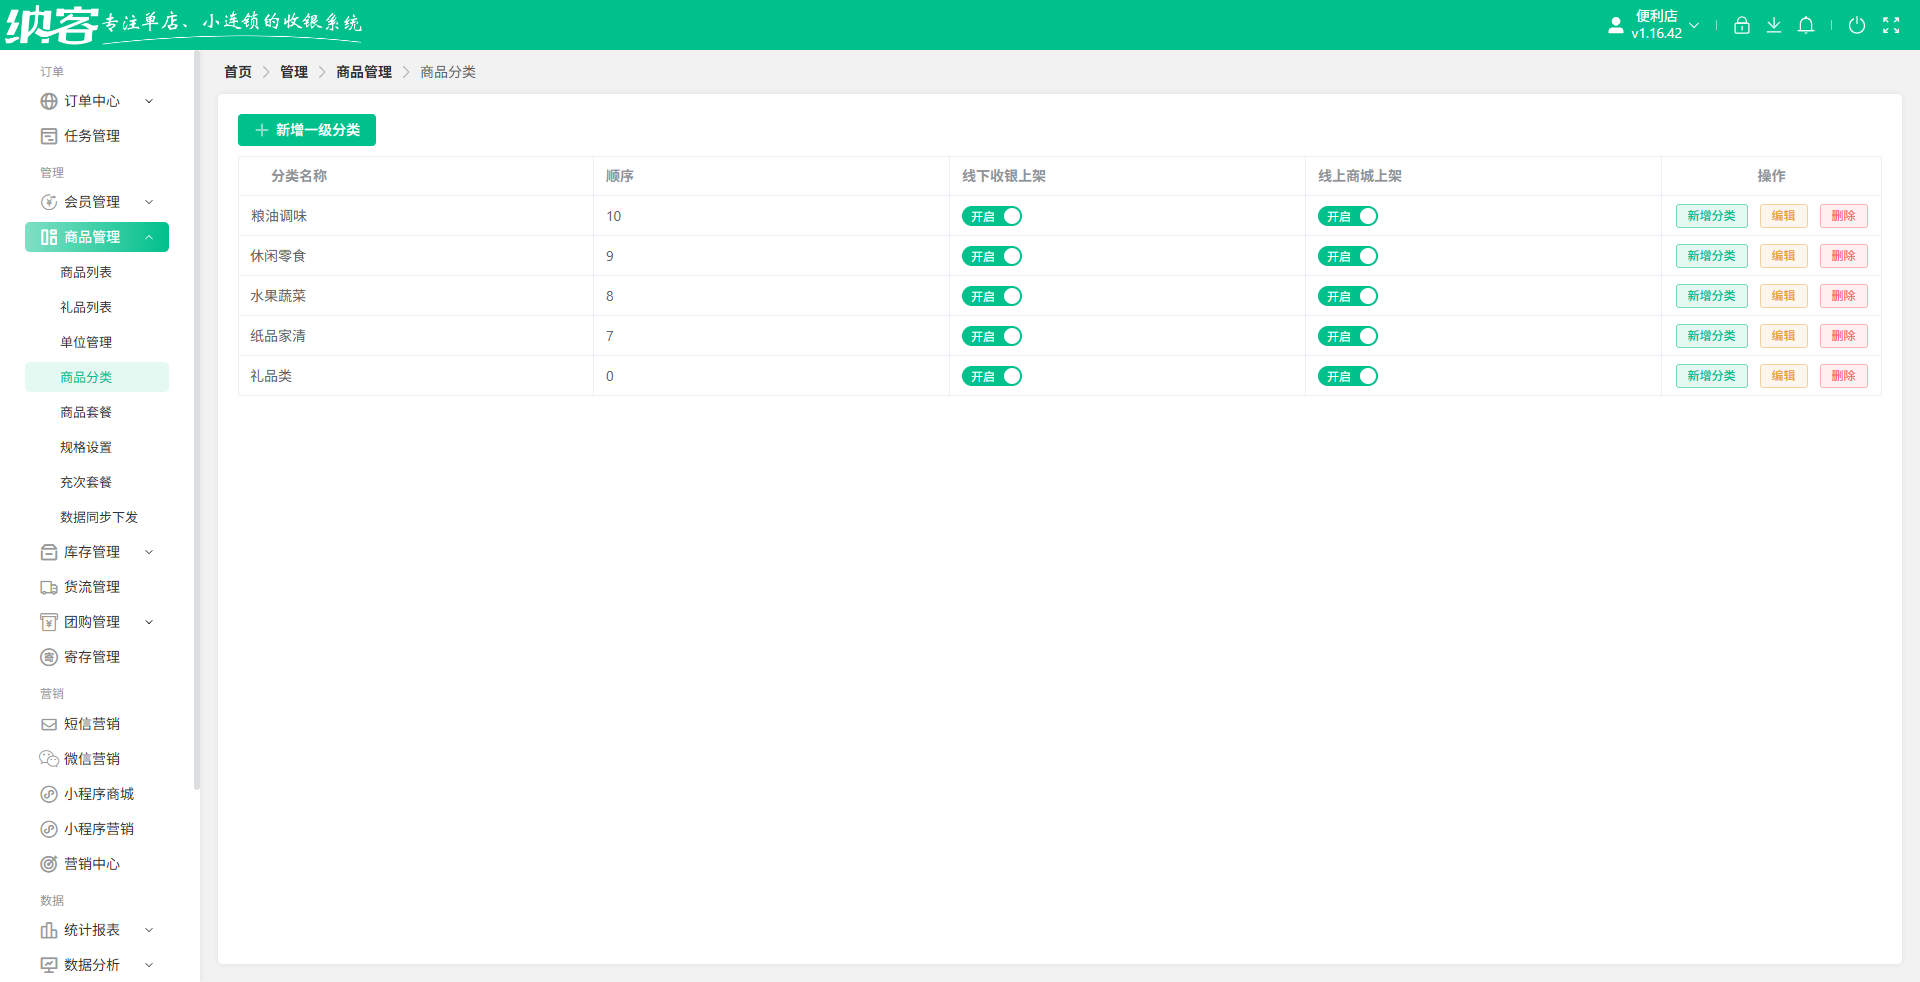Expand the 订单中心 menu chevron
This screenshot has width=1920, height=982.
[x=149, y=101]
